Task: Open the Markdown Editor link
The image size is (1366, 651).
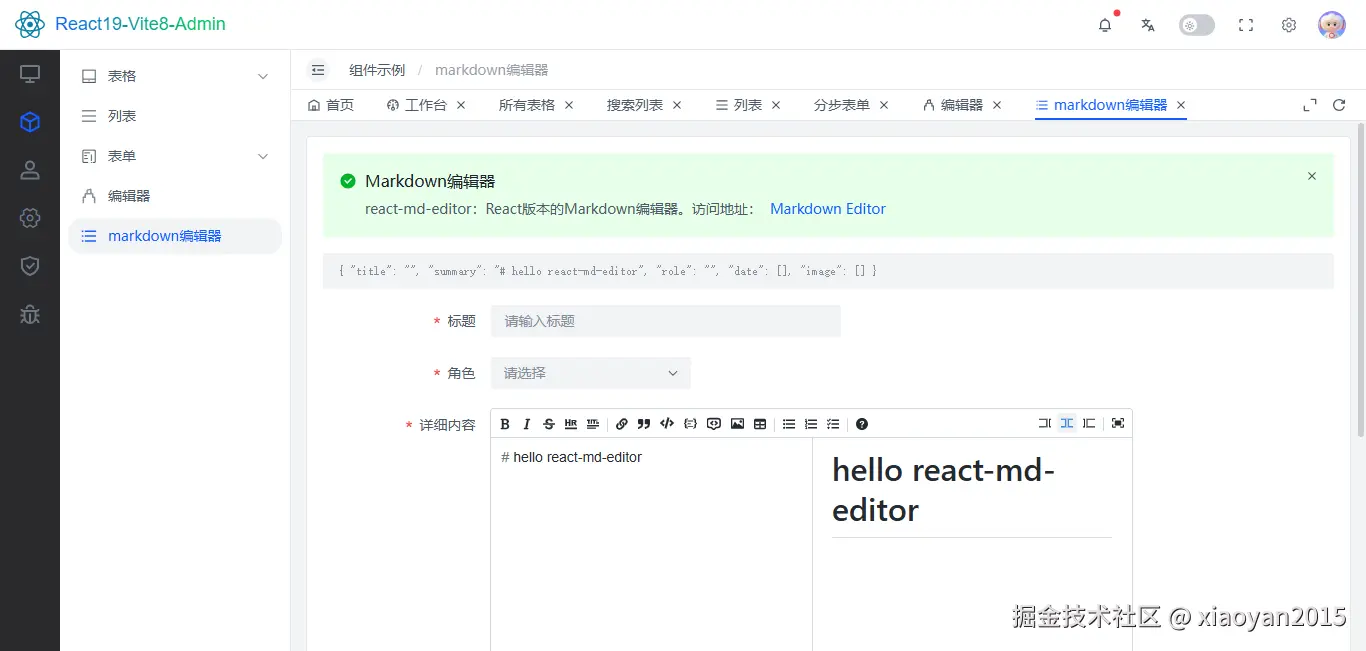Action: [x=828, y=209]
